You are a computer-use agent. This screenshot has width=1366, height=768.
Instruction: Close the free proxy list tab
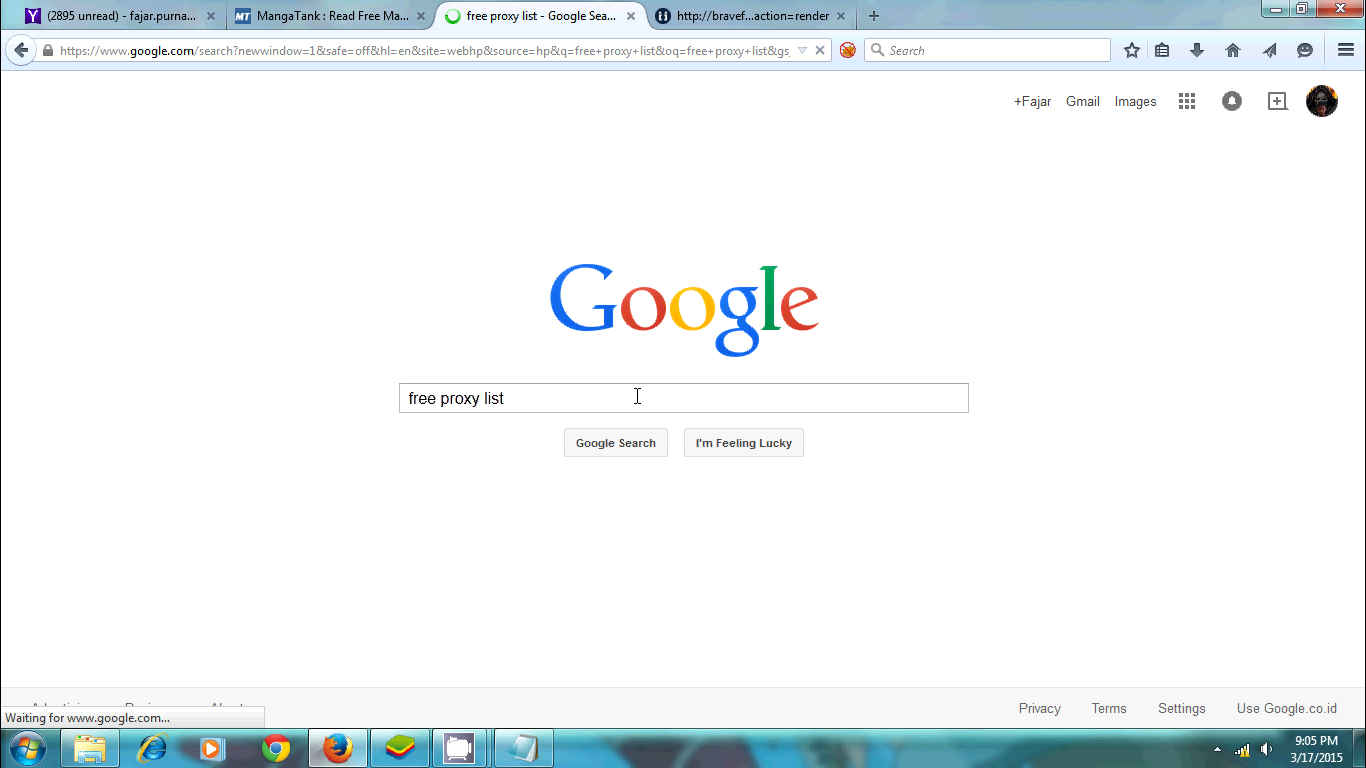[631, 16]
